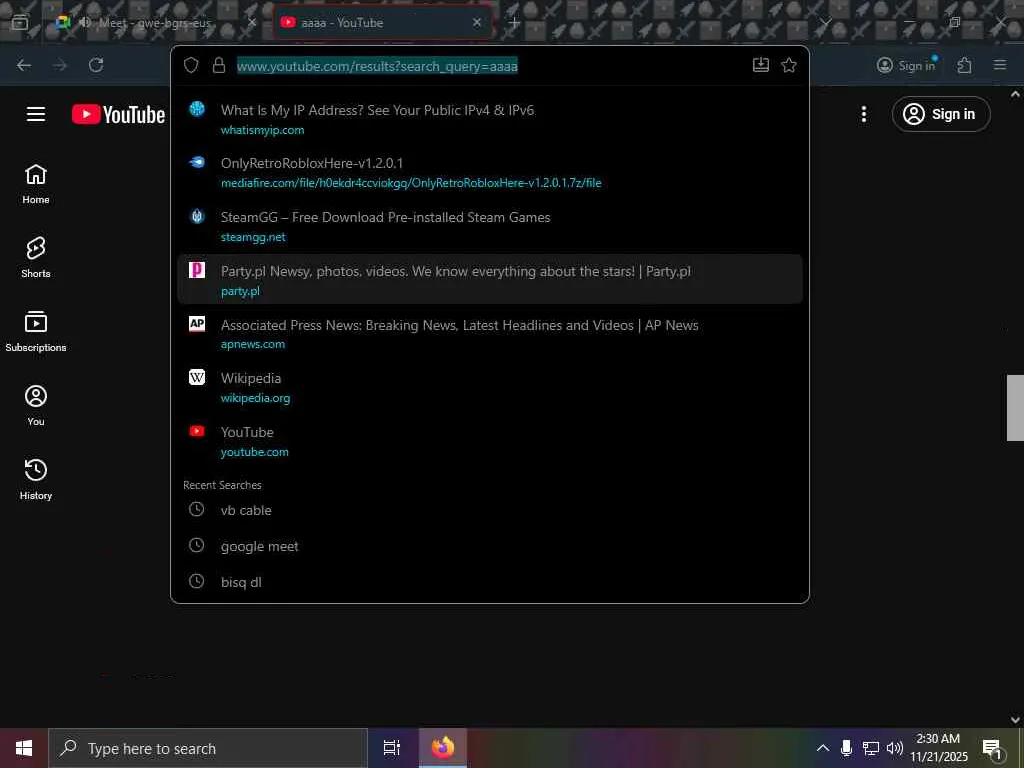Screen dimensions: 1024x768
Task: Open the Firefox extensions puzzle icon
Action: 965,65
